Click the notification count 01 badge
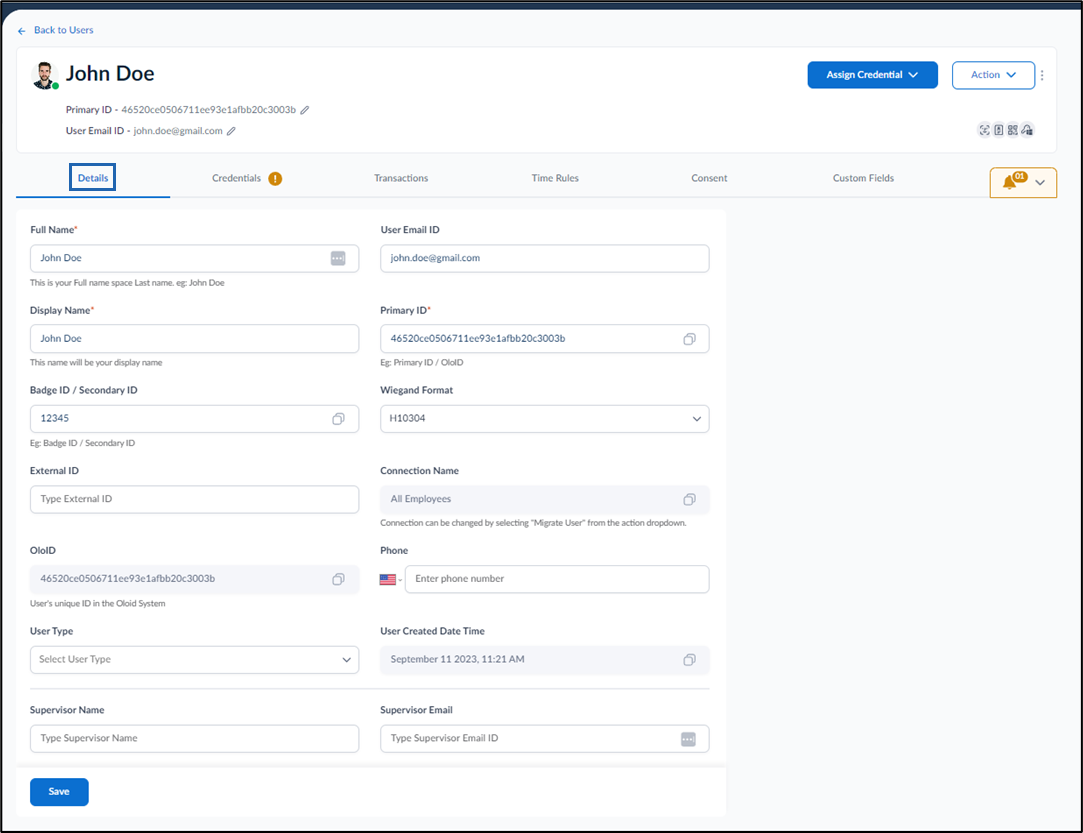1083x833 pixels. tap(1020, 177)
